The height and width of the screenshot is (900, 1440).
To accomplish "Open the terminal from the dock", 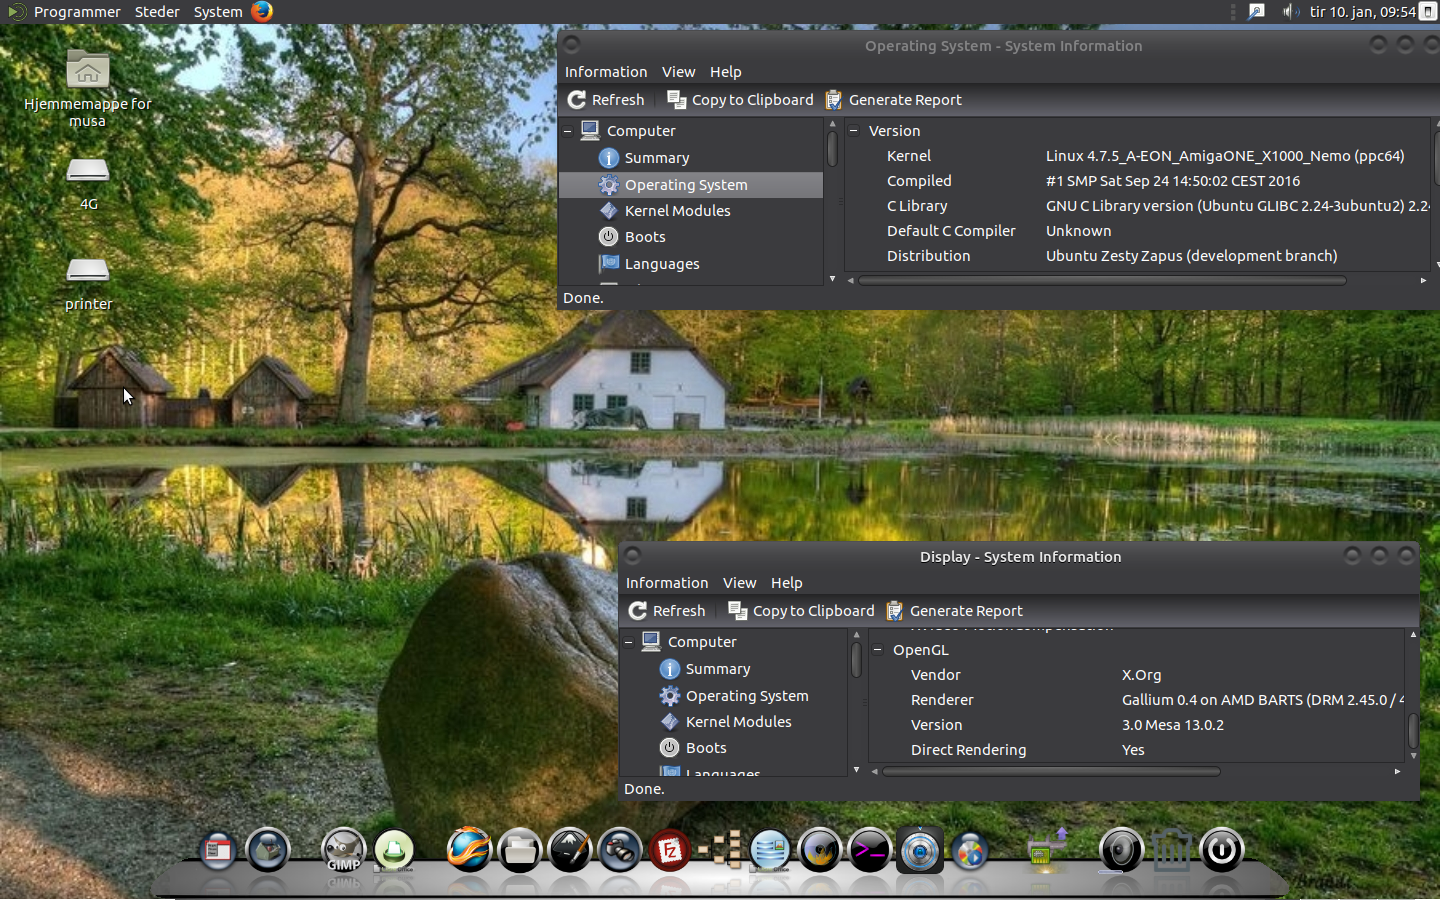I will [869, 851].
